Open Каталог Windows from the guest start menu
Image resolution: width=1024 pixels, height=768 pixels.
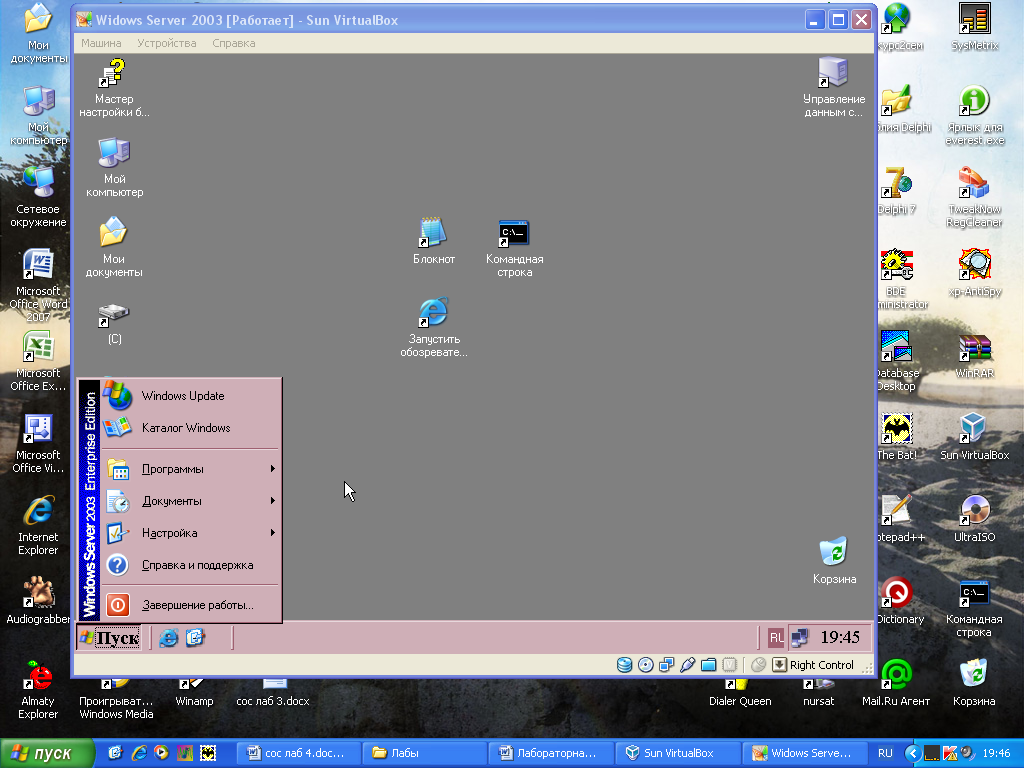coord(192,428)
